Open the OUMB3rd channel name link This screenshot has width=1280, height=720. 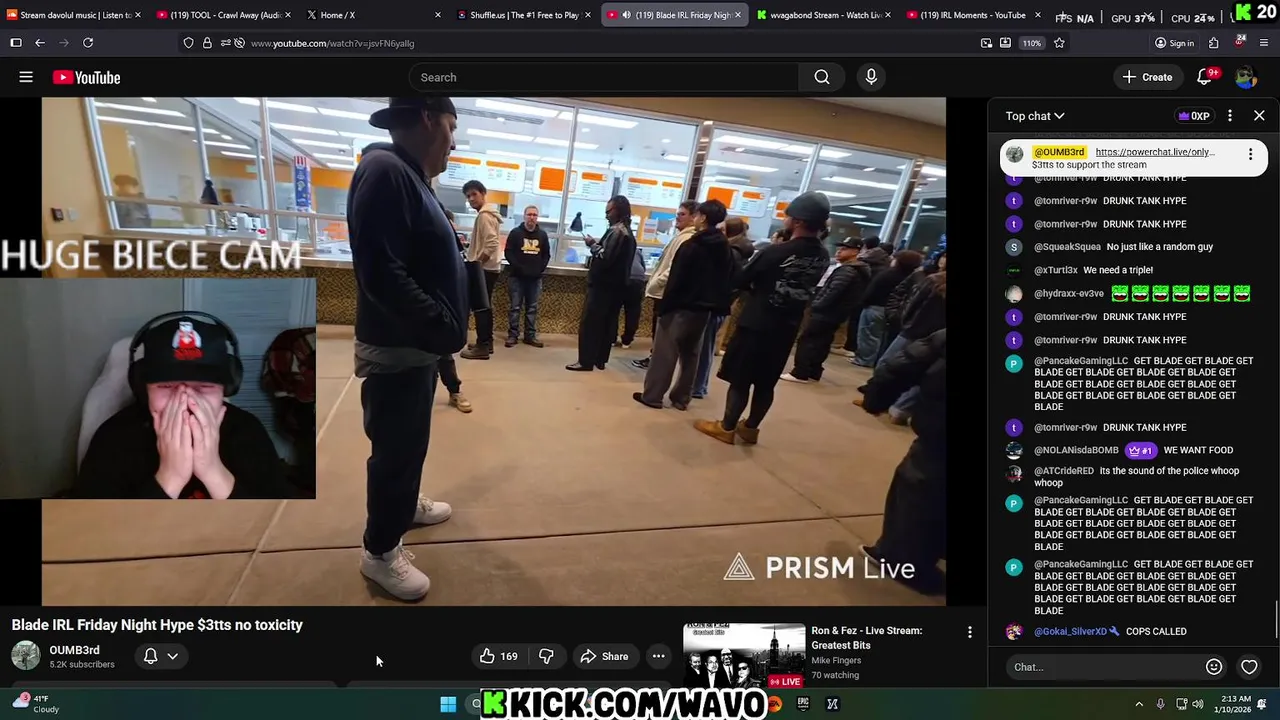pos(74,650)
